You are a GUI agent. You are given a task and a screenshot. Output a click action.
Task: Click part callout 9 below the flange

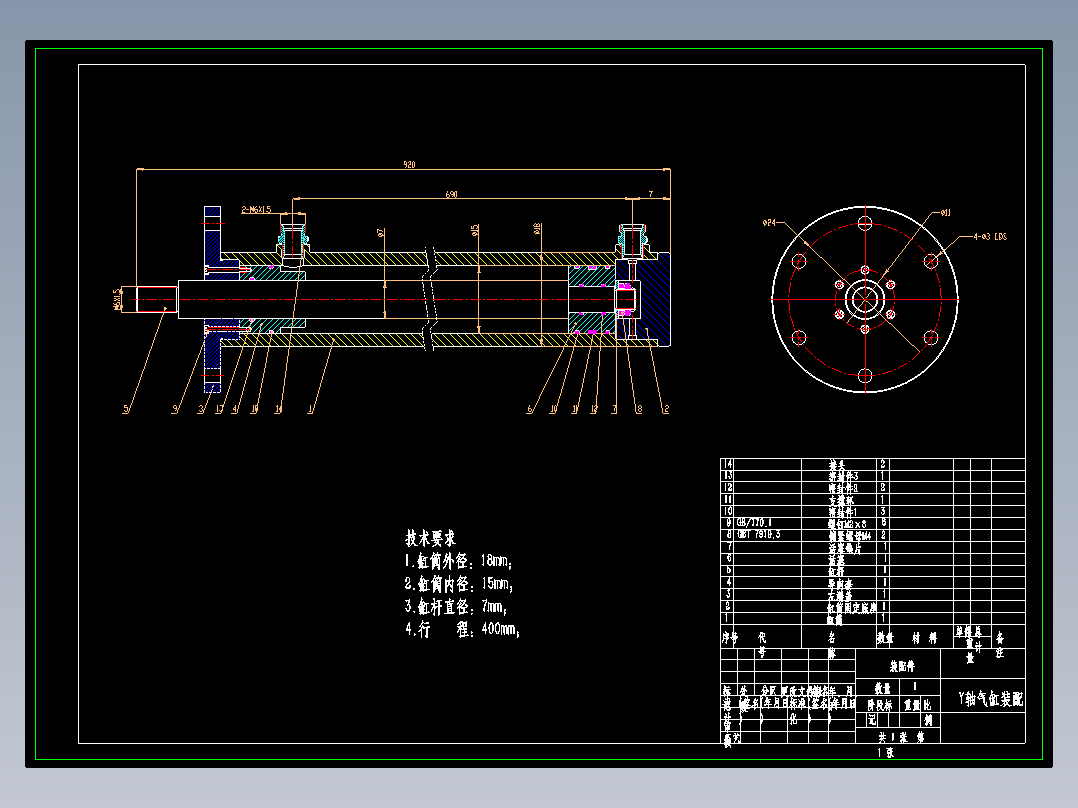(175, 409)
